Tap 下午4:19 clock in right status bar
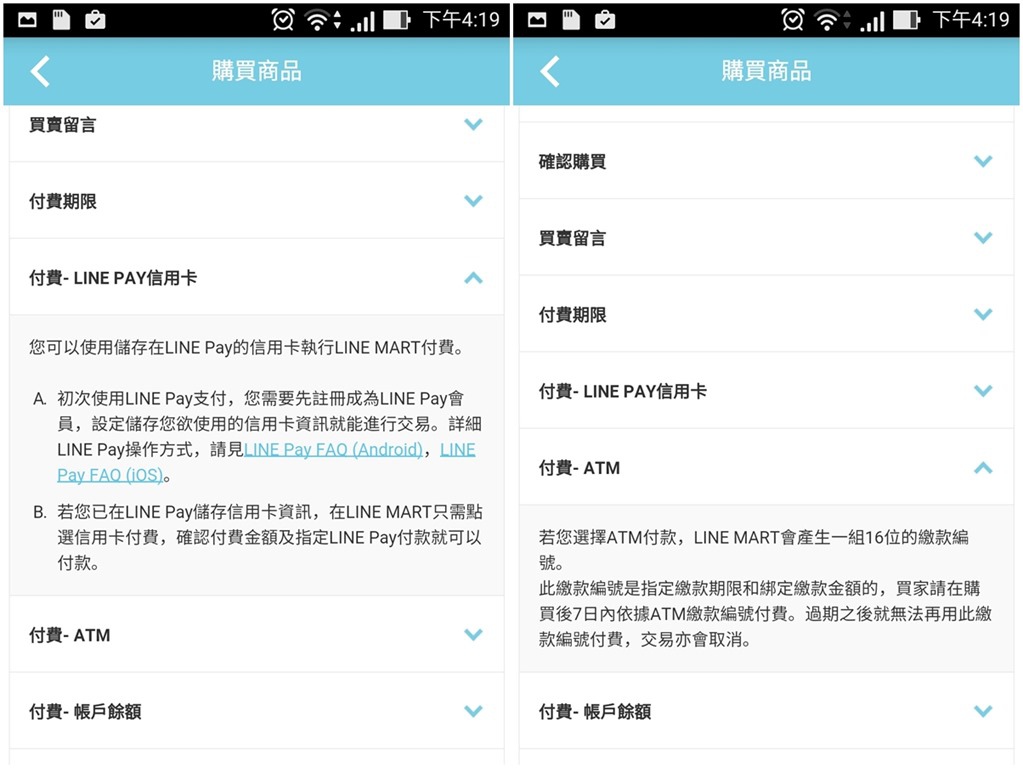 pyautogui.click(x=971, y=20)
